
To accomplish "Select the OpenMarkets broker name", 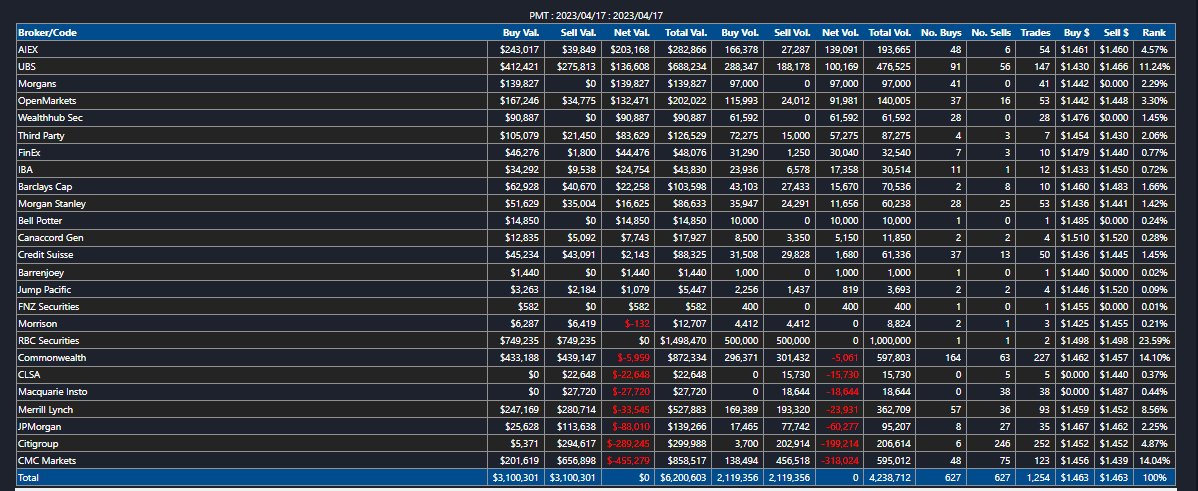I will click(x=47, y=101).
